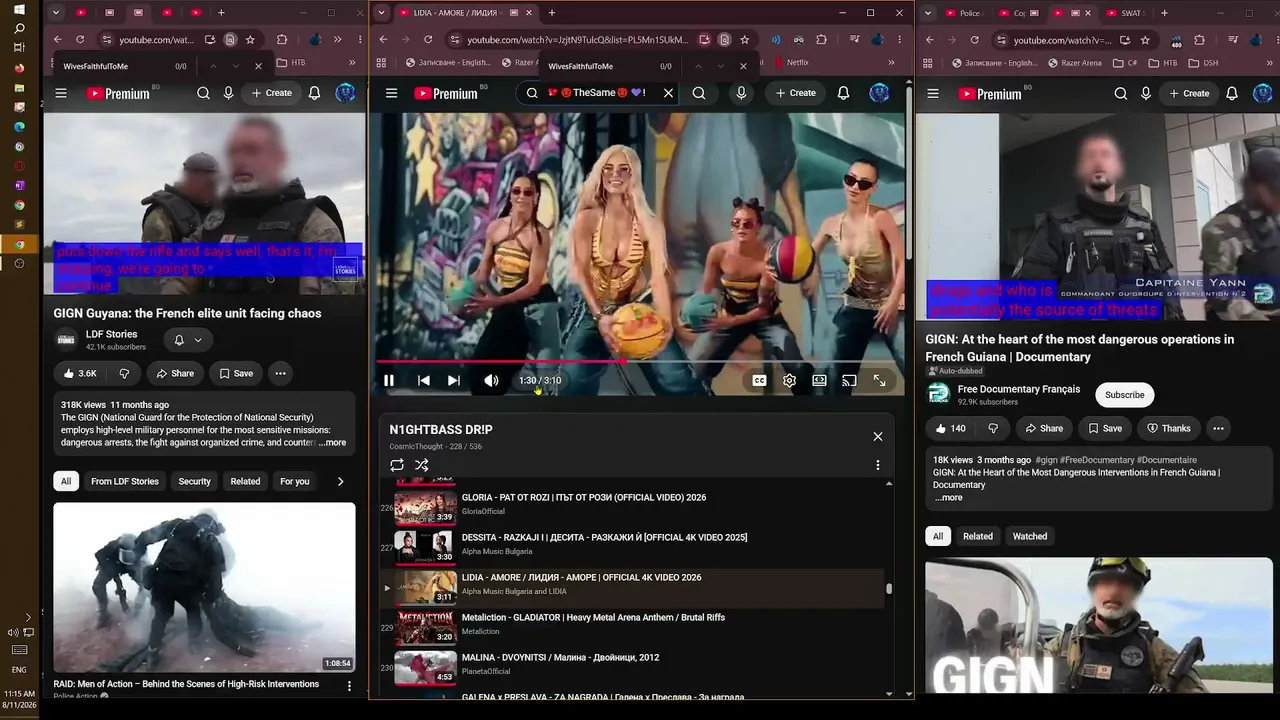
Task: Open notifications bell in middle window
Action: tap(843, 93)
